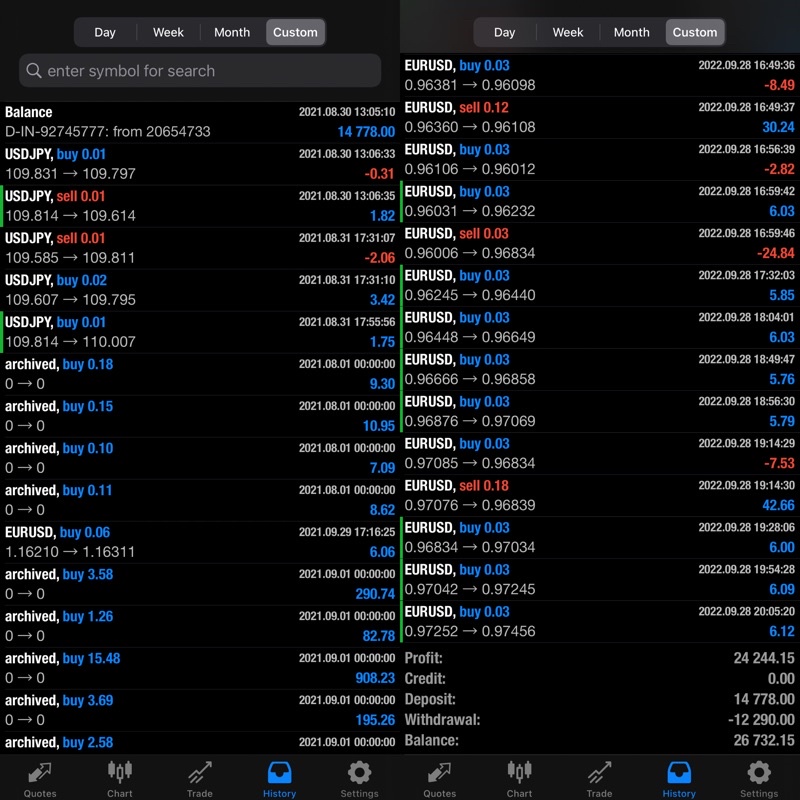Open archived buy 15.48 entry
The height and width of the screenshot is (800, 800).
[200, 668]
